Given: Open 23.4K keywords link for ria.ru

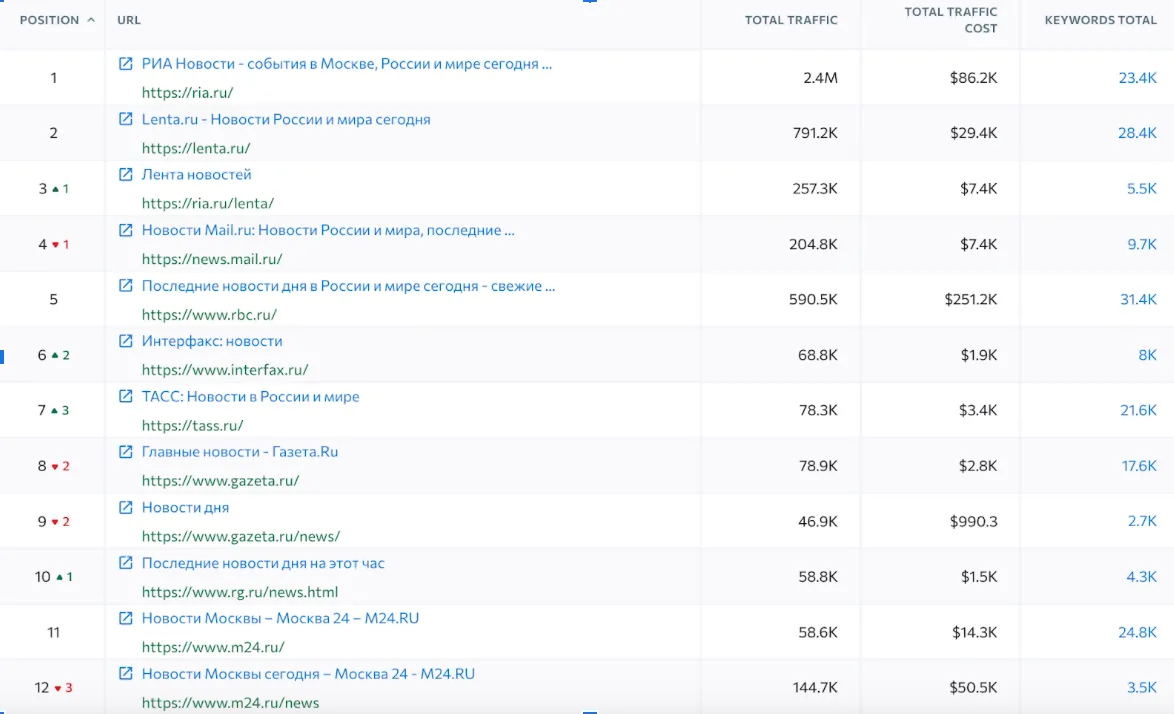Looking at the screenshot, I should 1137,78.
